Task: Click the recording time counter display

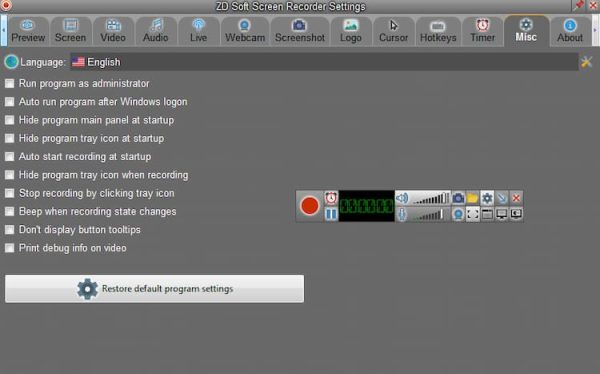Action: tap(367, 206)
